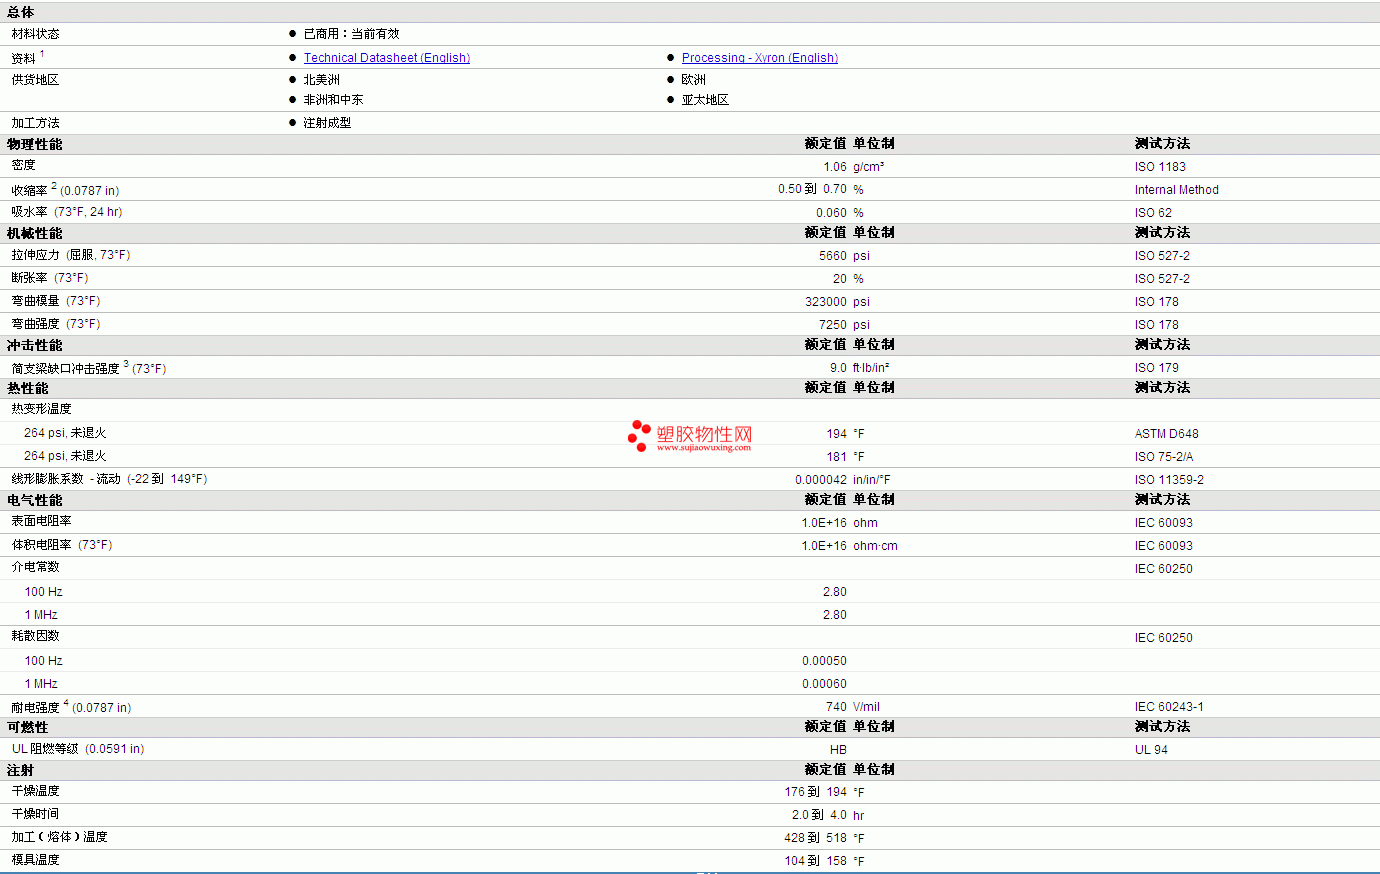This screenshot has height=874, width=1380.
Task: Select the flexural strength value 7250
Action: 833,325
